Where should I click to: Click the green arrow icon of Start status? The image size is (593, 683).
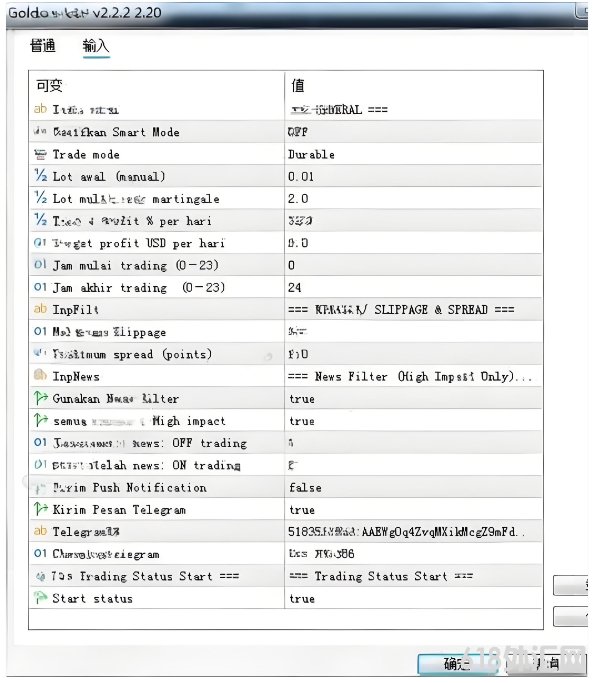[41, 598]
